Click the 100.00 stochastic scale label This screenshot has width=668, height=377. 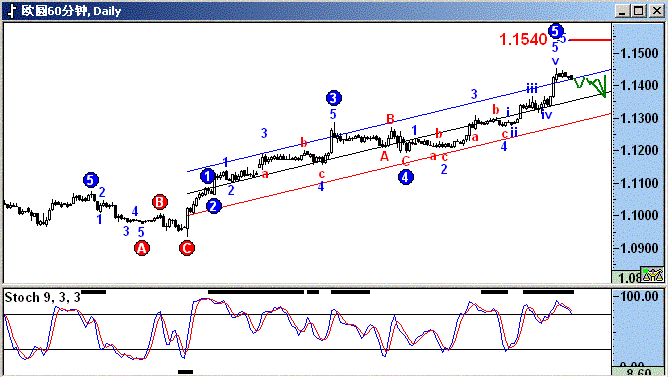tap(639, 296)
